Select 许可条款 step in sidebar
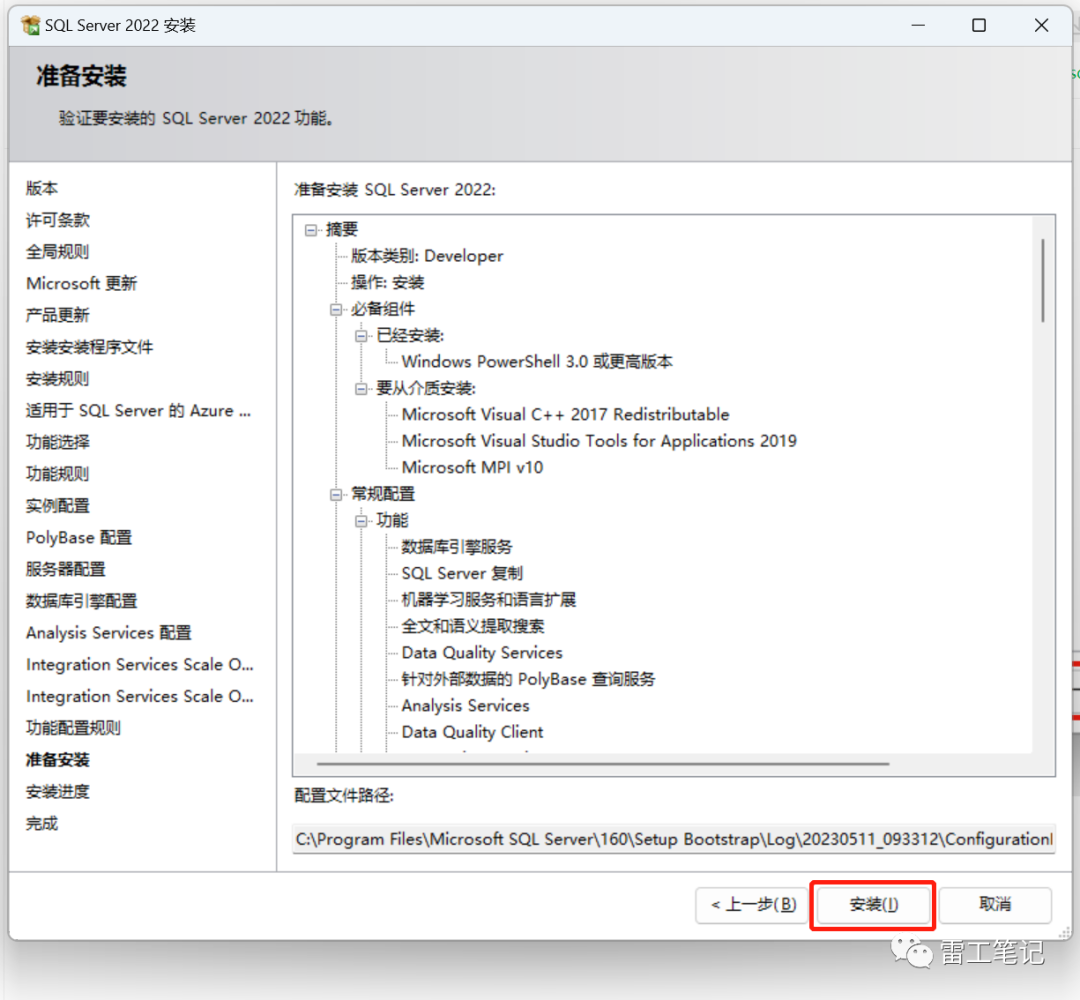This screenshot has width=1080, height=1000. click(58, 220)
